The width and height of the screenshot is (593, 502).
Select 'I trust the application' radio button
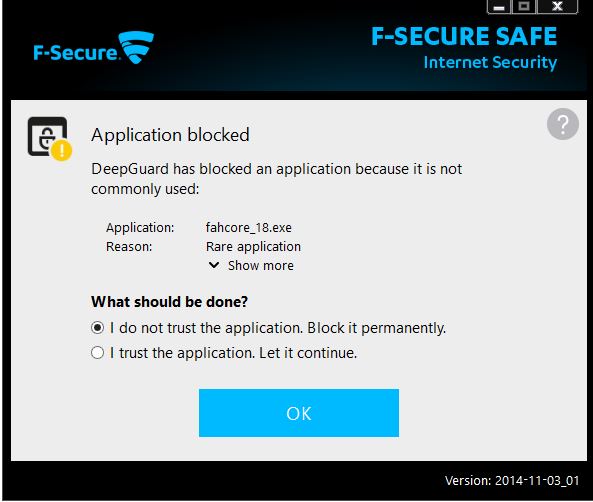[97, 353]
